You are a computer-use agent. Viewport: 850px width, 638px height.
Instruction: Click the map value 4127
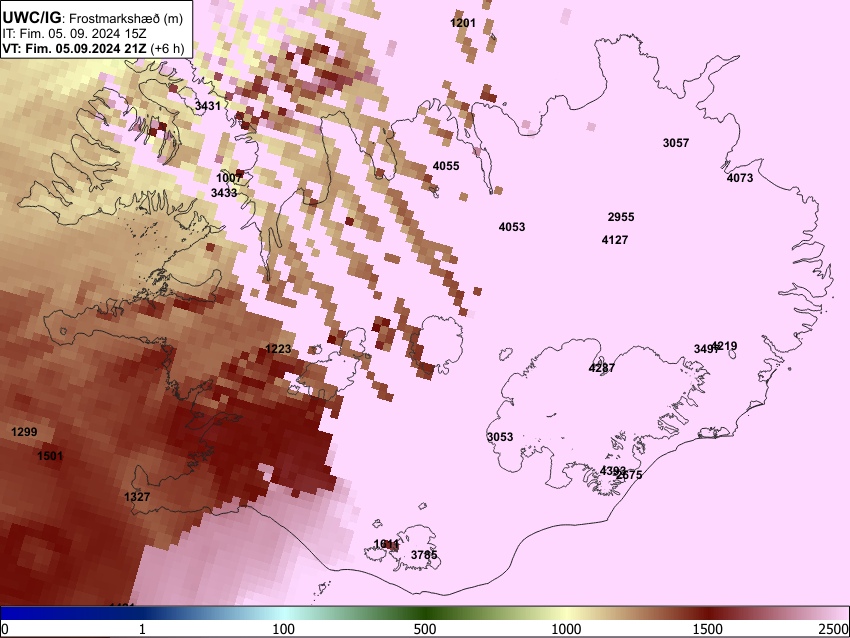(615, 240)
